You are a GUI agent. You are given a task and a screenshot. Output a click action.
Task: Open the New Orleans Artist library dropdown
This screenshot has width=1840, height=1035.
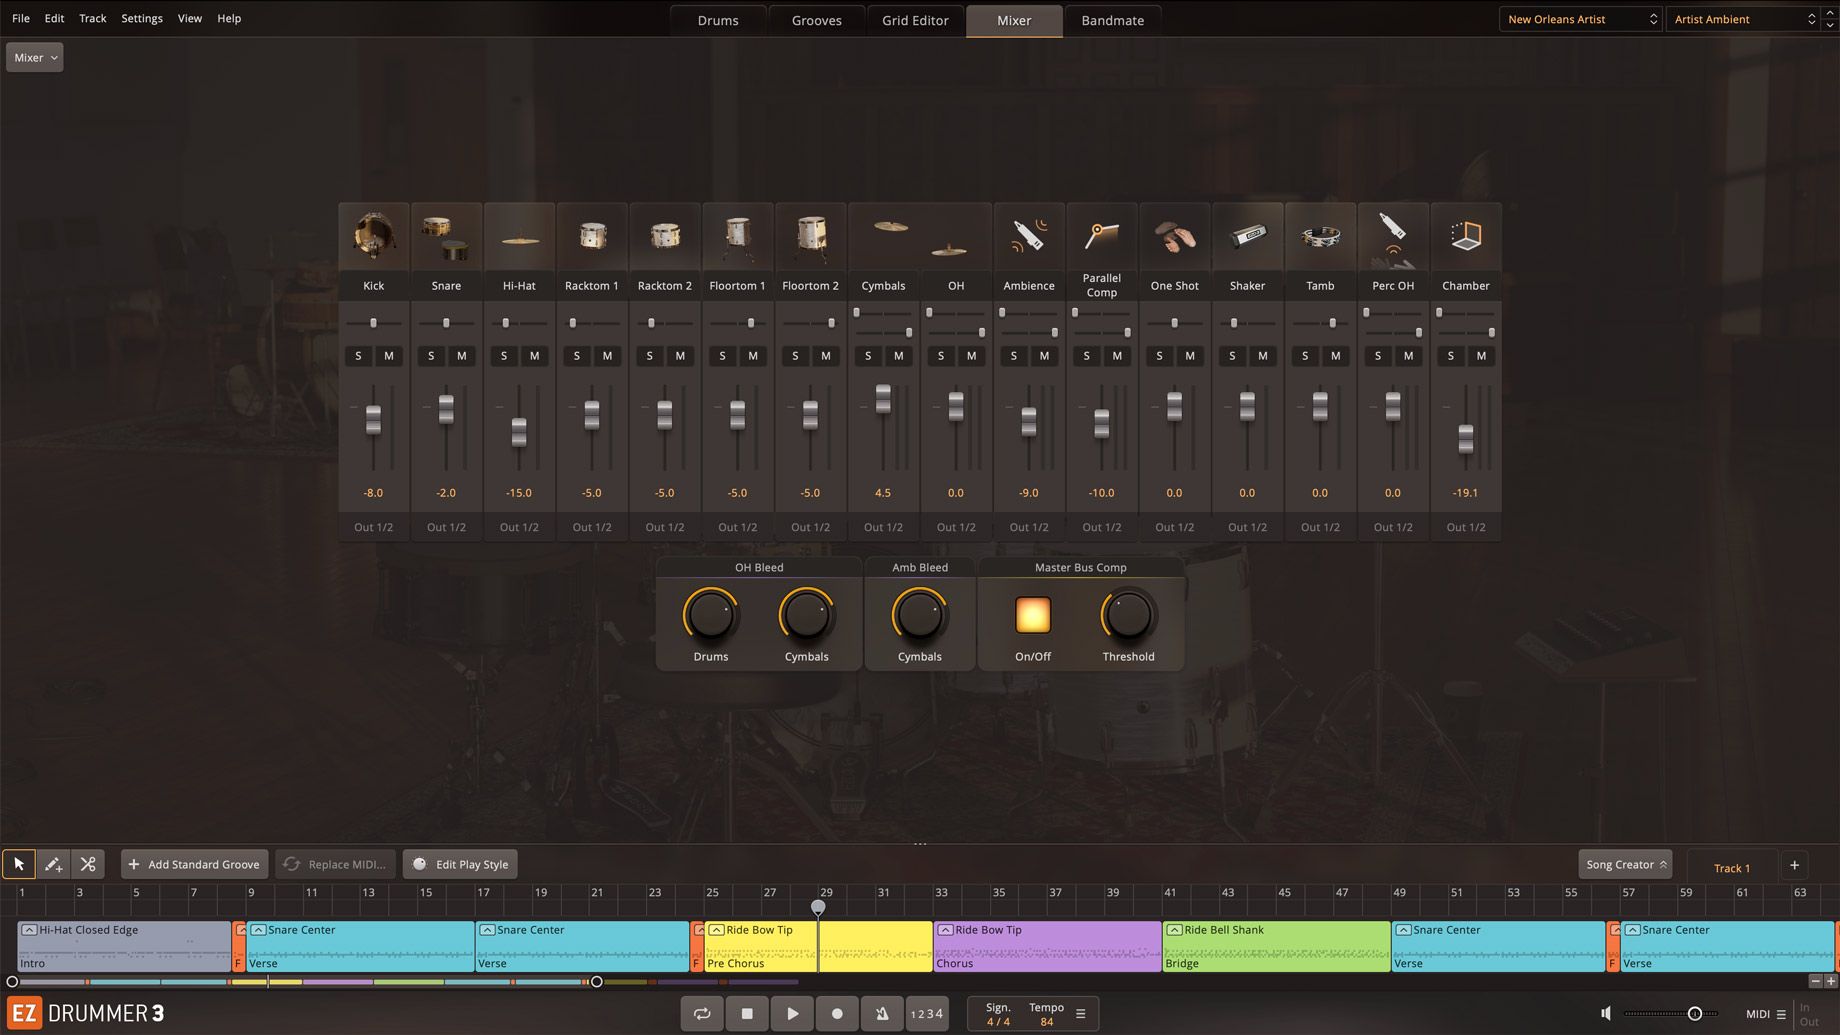pos(1581,19)
